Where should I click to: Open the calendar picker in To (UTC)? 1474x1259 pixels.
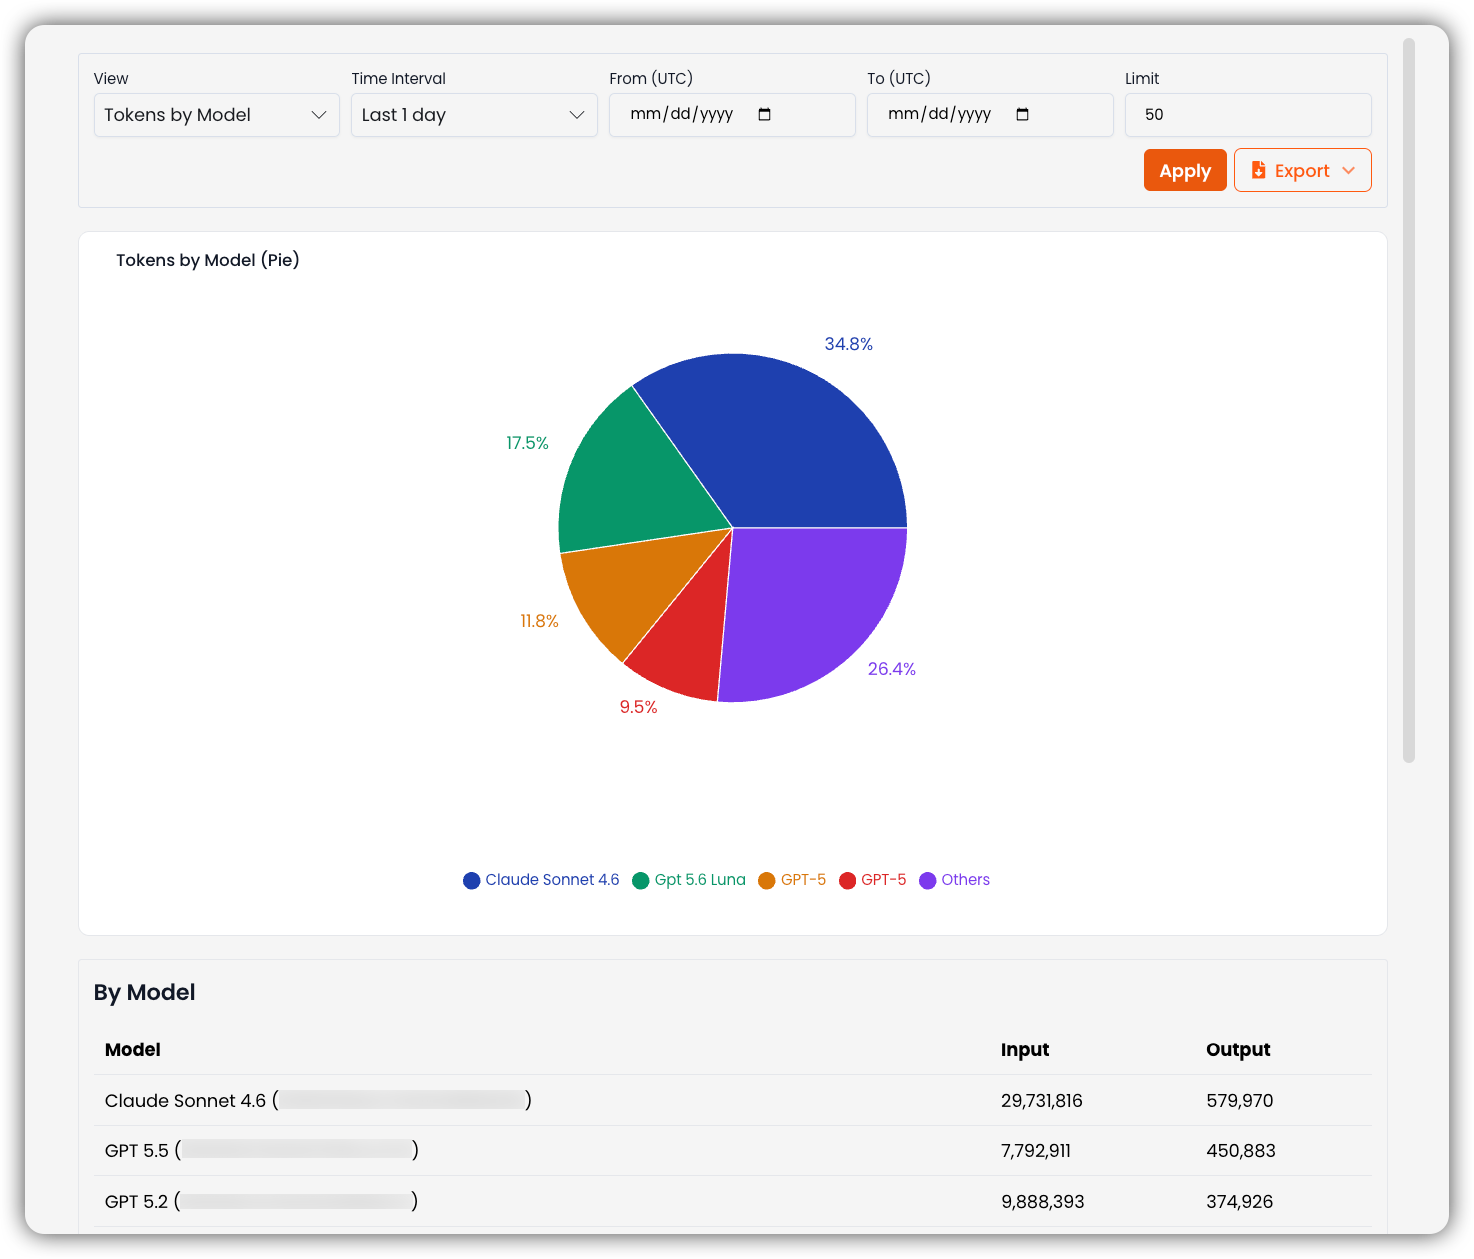click(1022, 114)
